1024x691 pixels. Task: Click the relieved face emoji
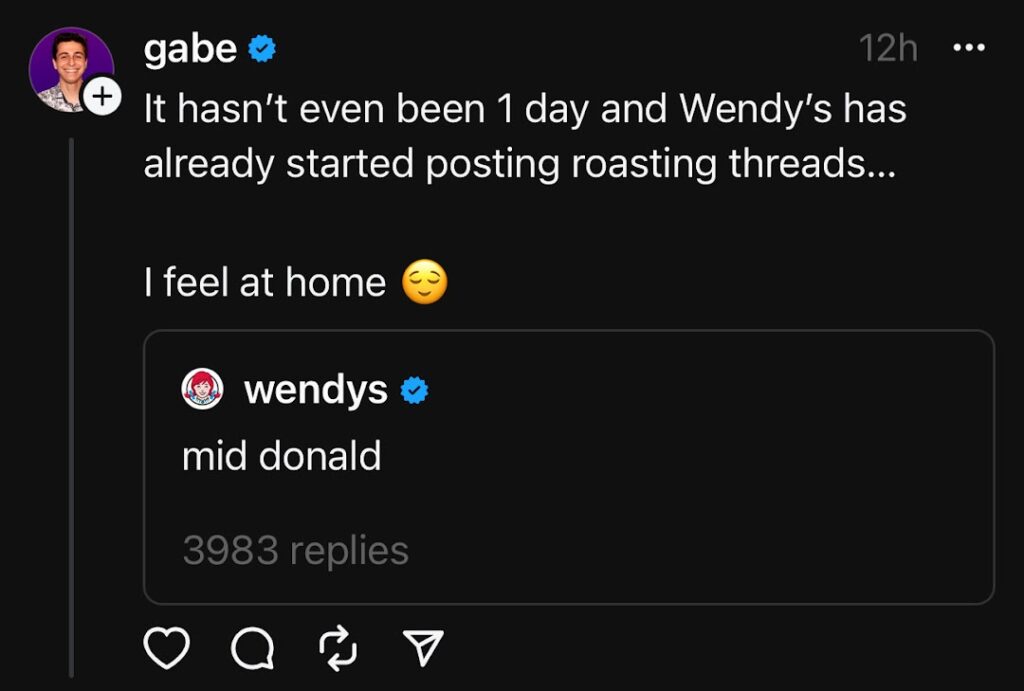[424, 283]
